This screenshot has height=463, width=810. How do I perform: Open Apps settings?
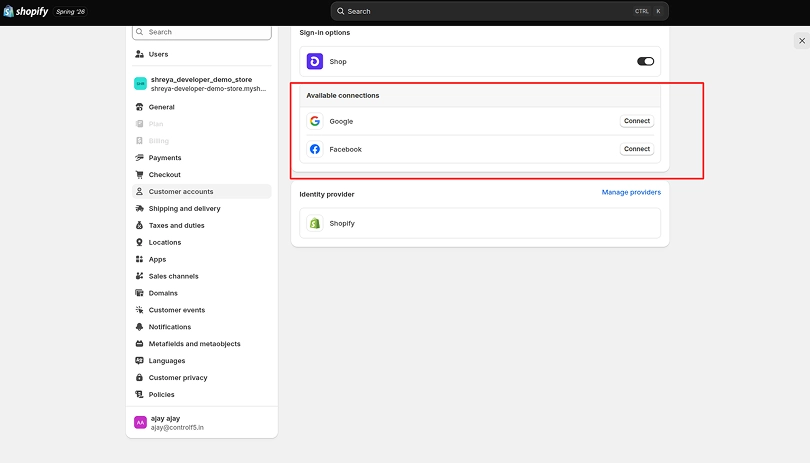[x=201, y=259]
